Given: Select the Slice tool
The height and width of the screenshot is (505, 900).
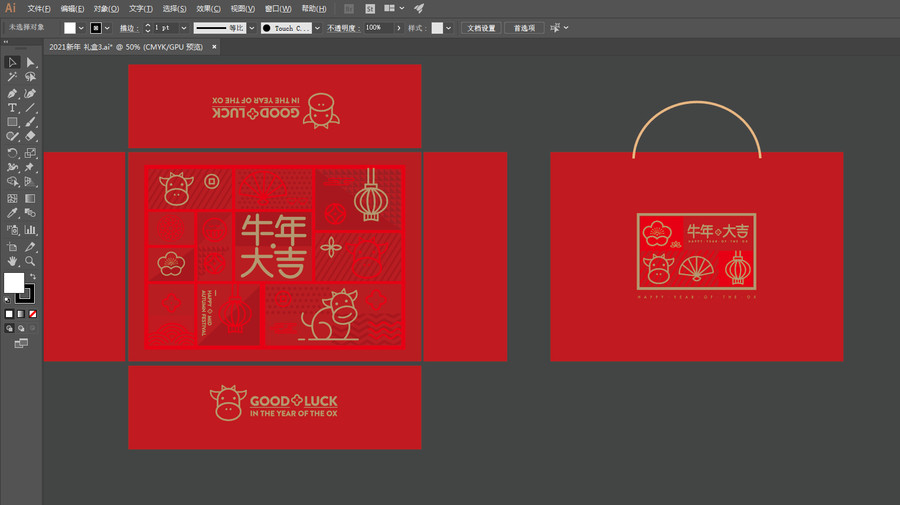Looking at the screenshot, I should pyautogui.click(x=30, y=246).
